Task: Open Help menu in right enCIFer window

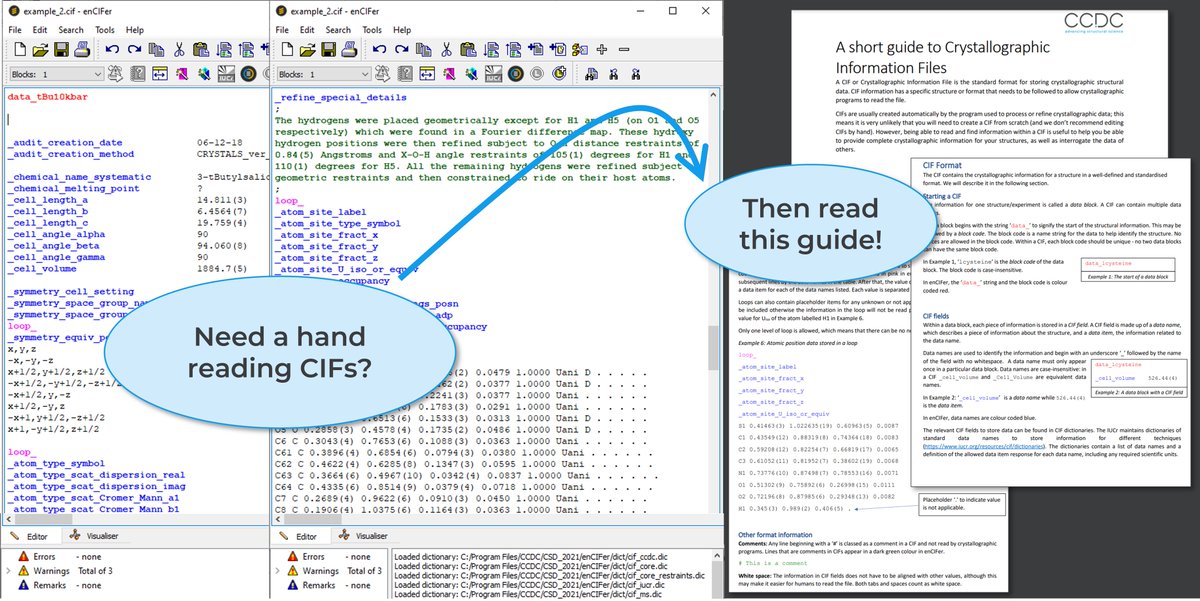Action: [403, 30]
